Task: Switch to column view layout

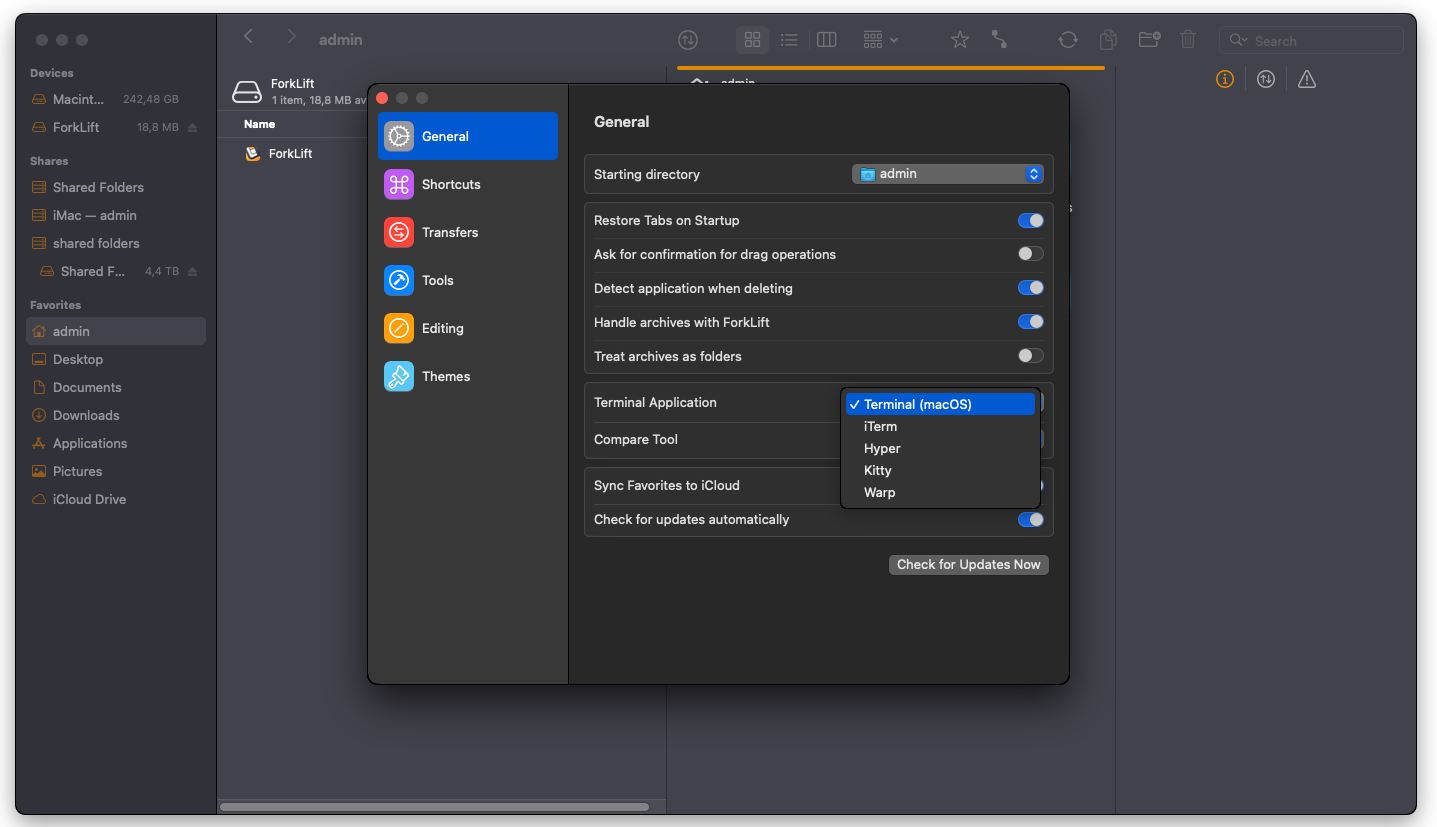Action: tap(826, 40)
